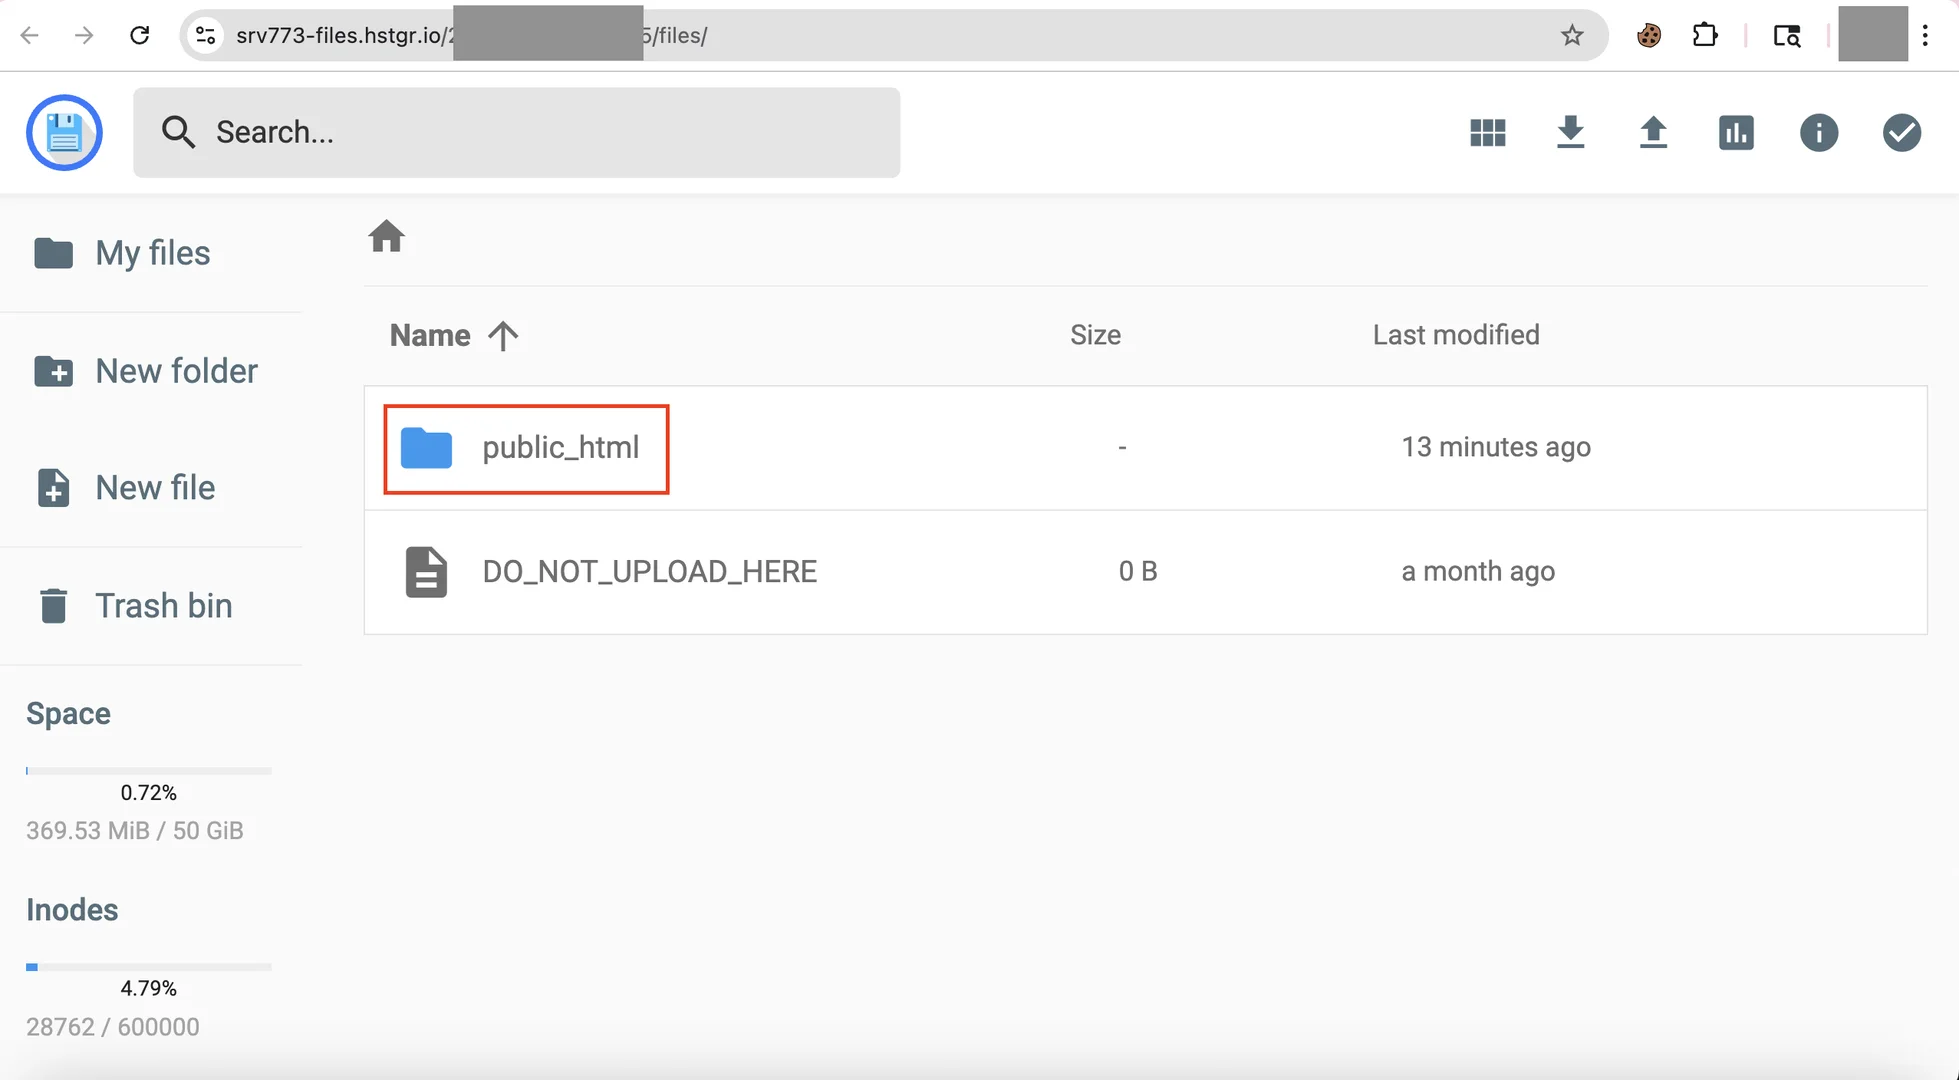
Task: Open the disk usage chart icon
Action: (x=1736, y=132)
